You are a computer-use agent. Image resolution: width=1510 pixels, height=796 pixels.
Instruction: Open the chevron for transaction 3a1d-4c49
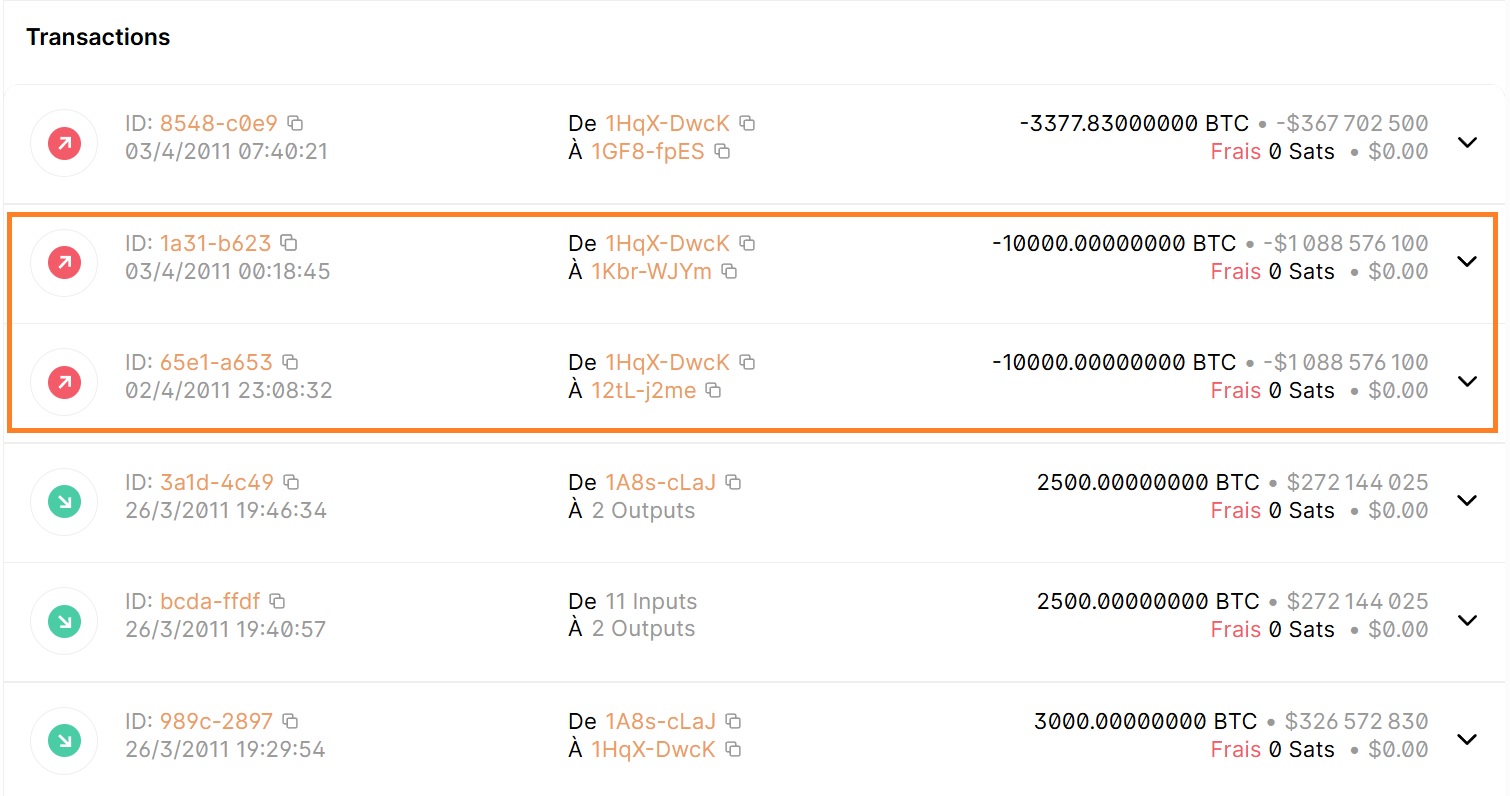click(1467, 500)
